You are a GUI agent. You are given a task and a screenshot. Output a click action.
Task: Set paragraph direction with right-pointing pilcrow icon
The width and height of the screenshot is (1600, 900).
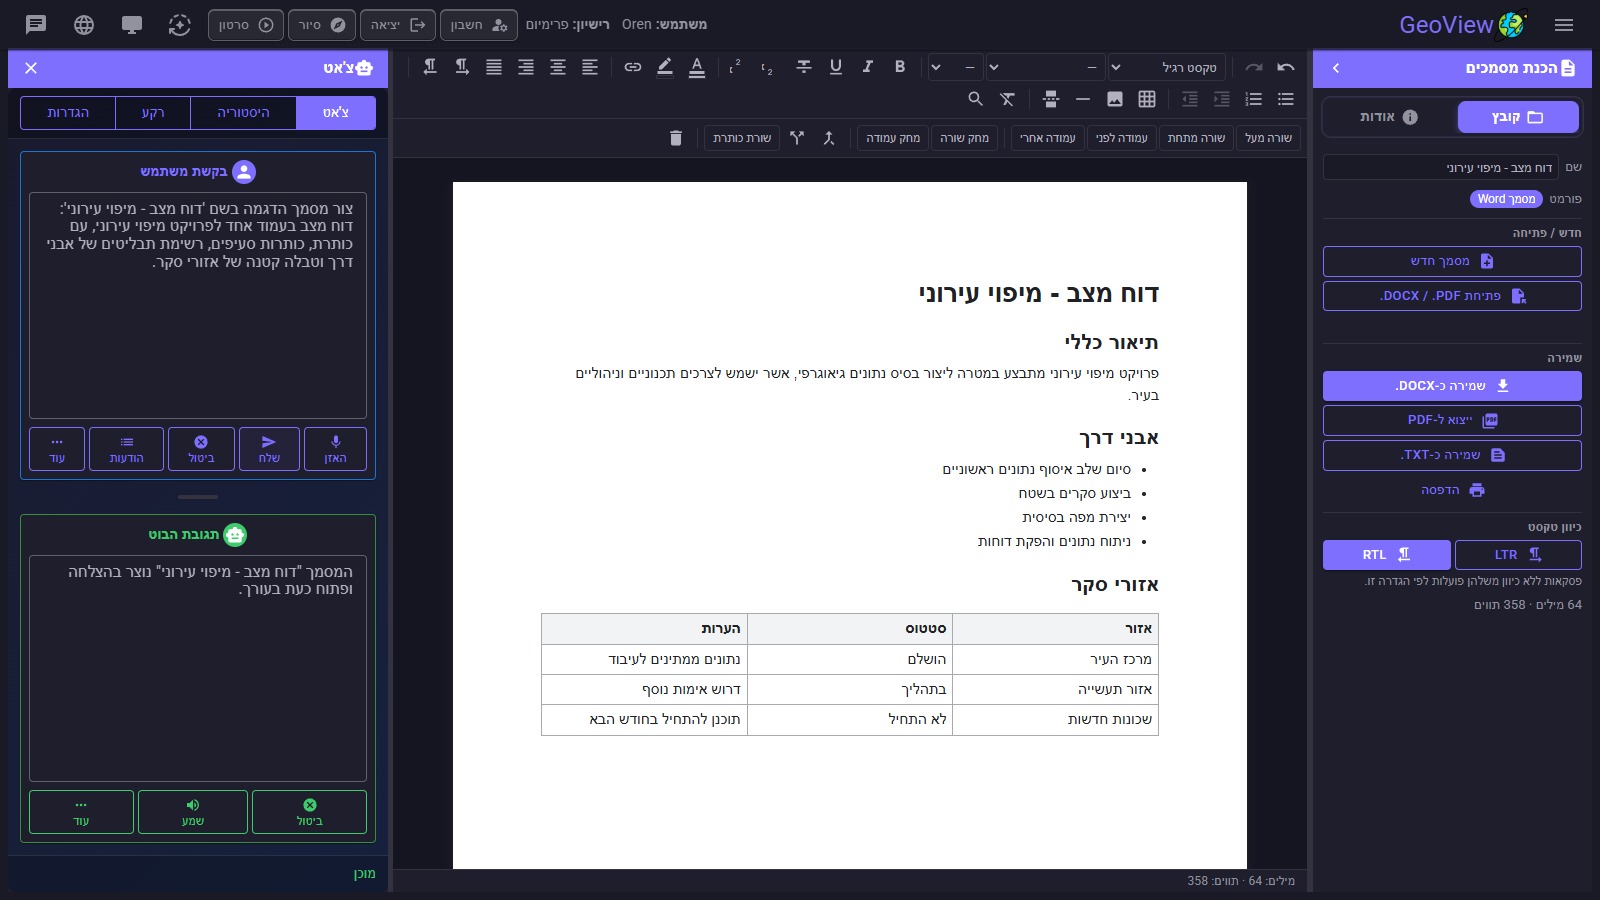click(x=462, y=67)
